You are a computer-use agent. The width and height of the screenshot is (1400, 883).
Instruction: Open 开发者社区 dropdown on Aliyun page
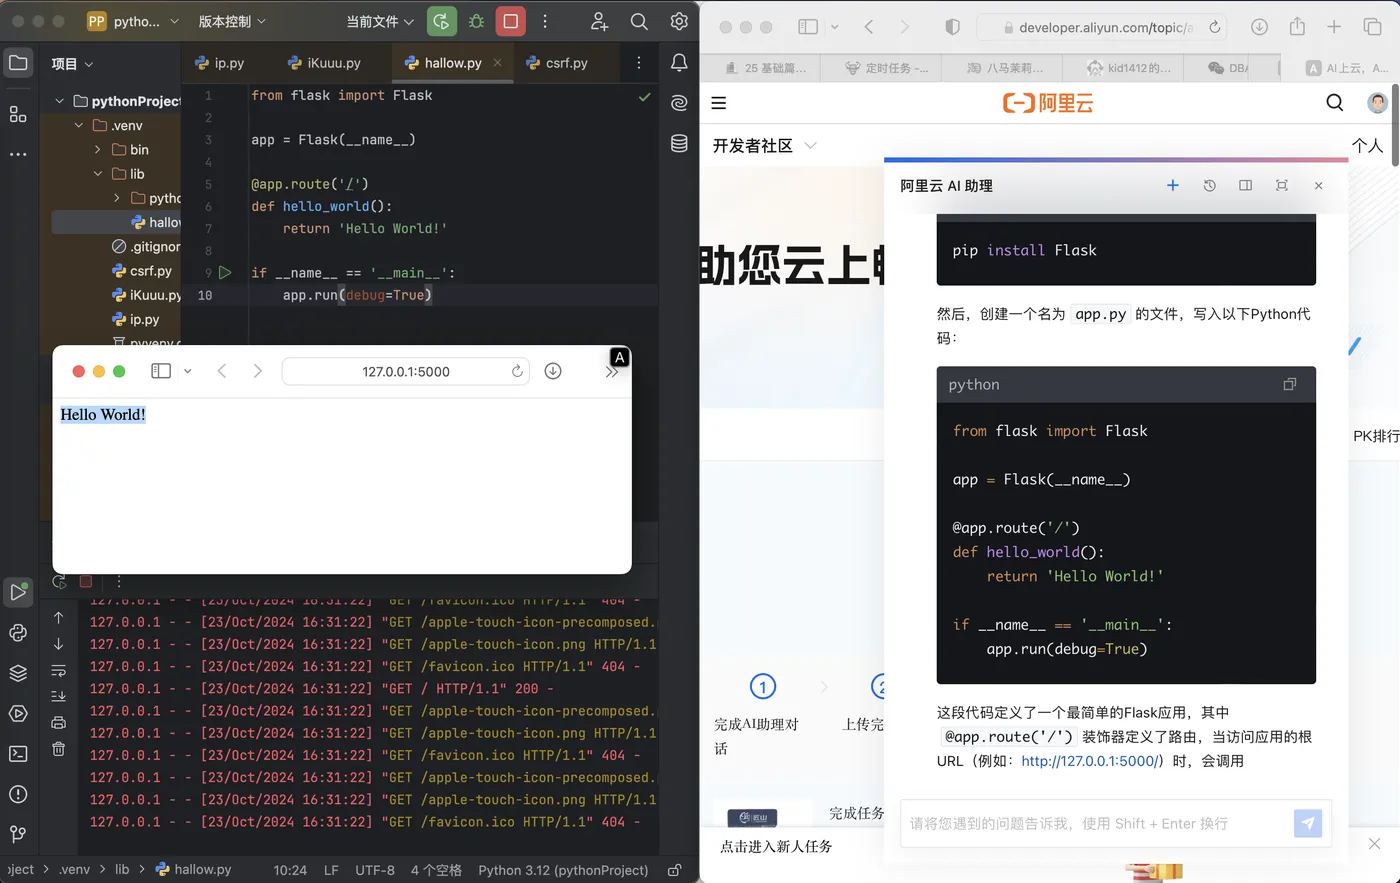(811, 146)
